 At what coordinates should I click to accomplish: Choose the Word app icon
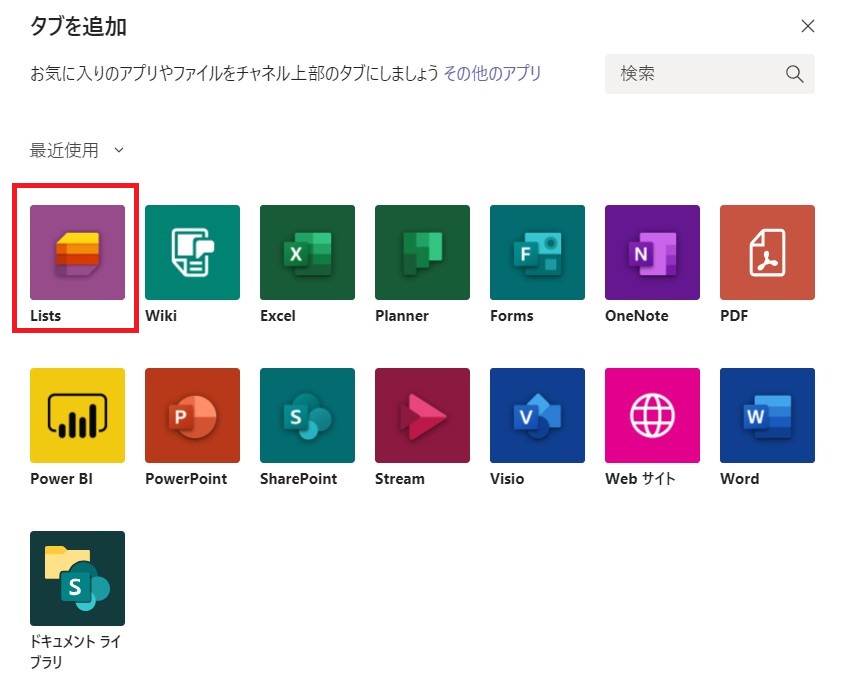click(x=768, y=416)
